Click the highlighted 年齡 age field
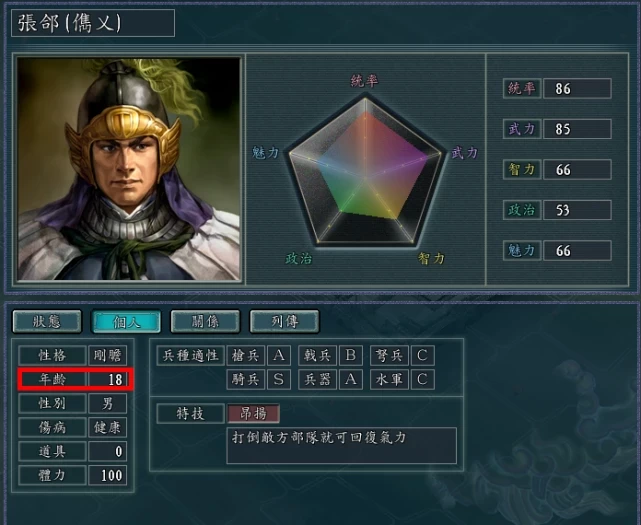 pyautogui.click(x=76, y=379)
